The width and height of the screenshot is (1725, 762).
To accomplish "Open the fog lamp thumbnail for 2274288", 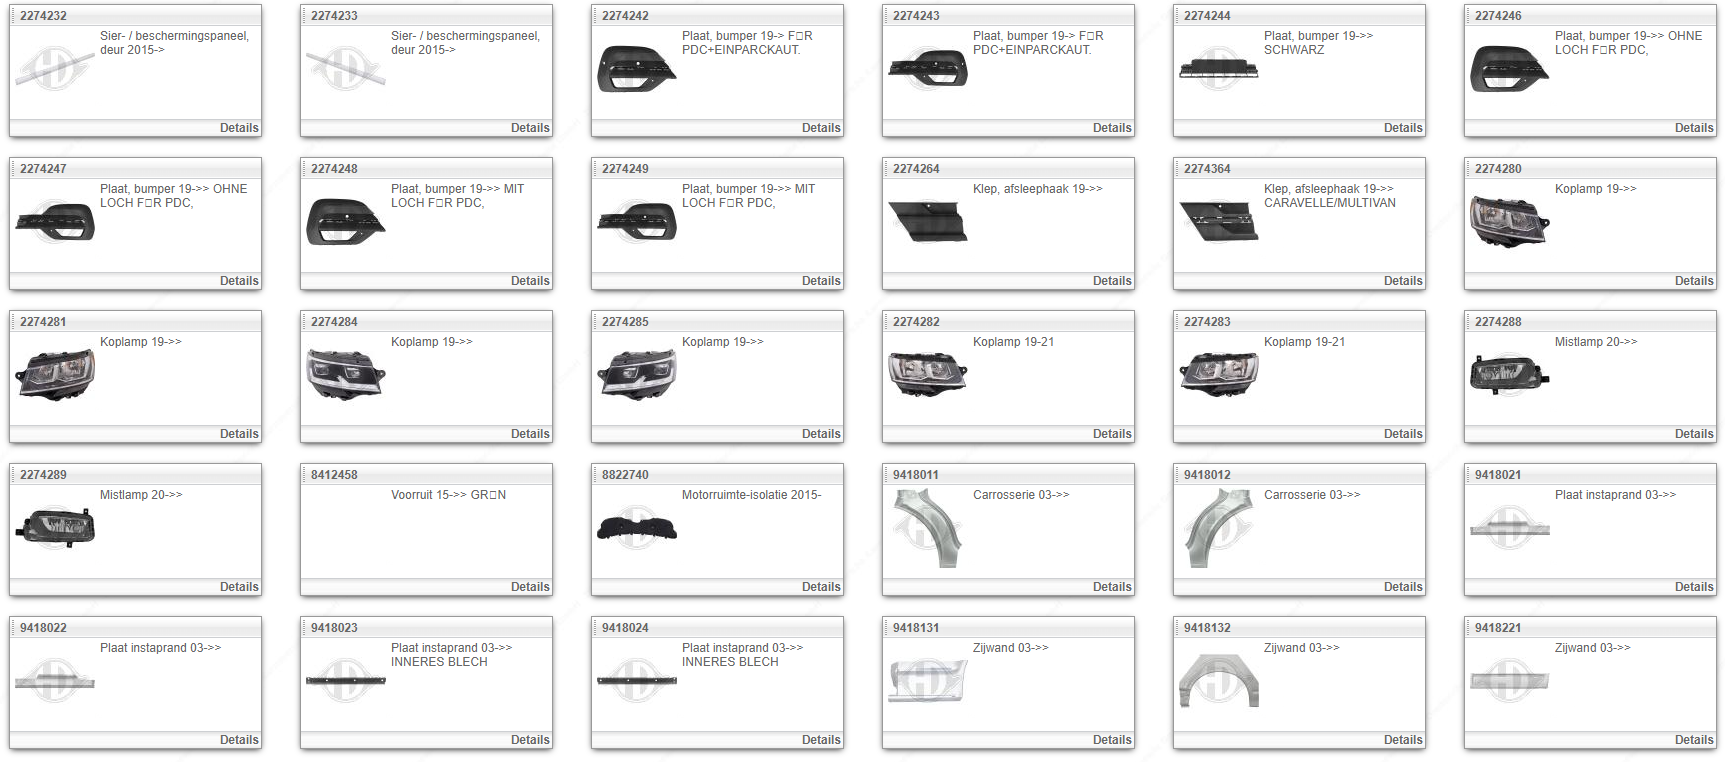I will 1509,374.
